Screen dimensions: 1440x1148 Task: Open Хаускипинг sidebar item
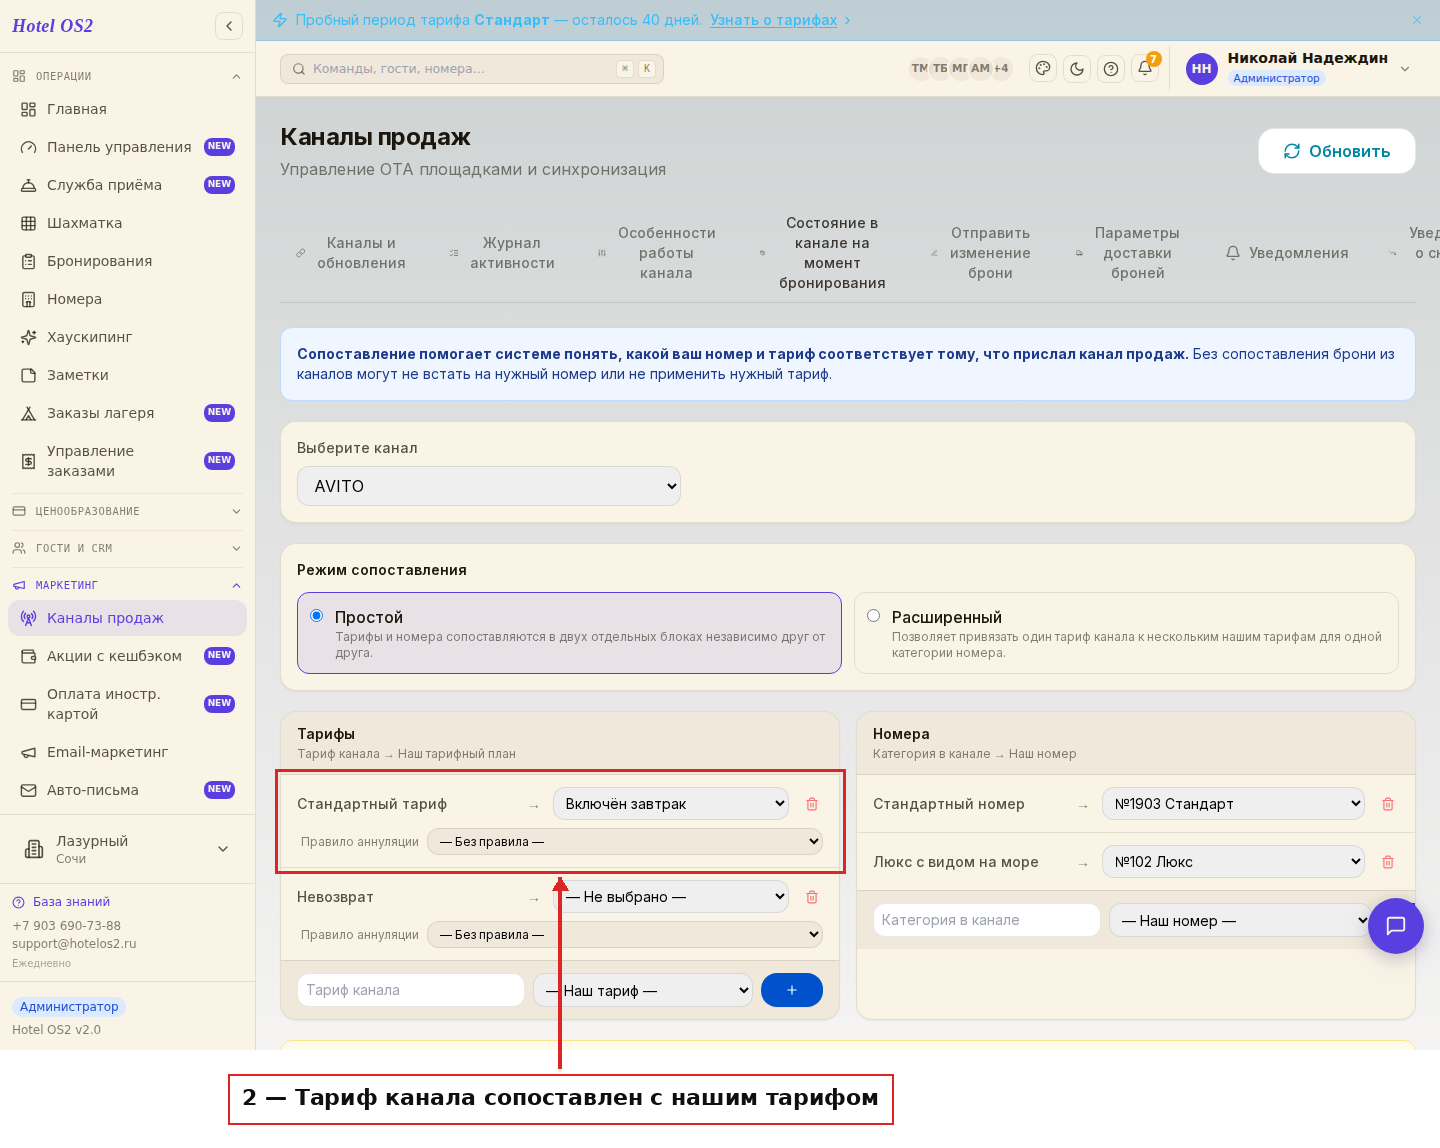127,337
